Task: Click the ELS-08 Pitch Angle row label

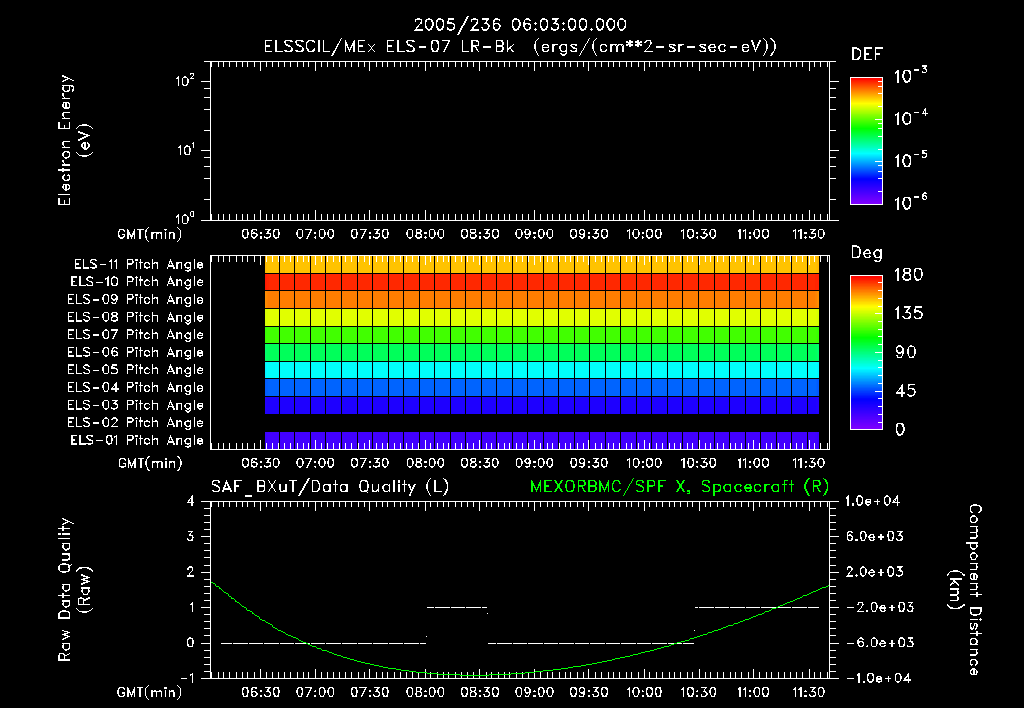Action: [135, 317]
